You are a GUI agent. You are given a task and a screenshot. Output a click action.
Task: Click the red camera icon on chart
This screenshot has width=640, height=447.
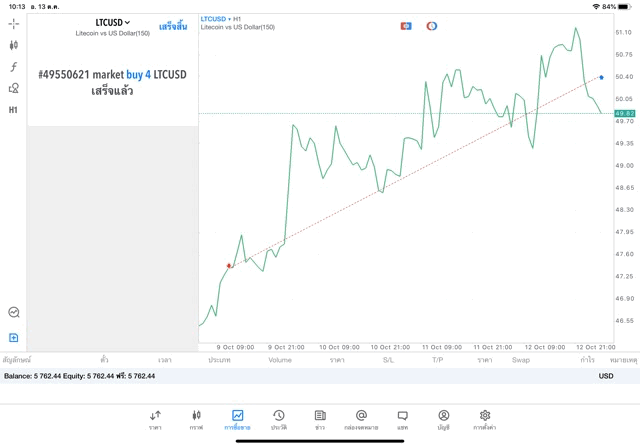coord(406,26)
